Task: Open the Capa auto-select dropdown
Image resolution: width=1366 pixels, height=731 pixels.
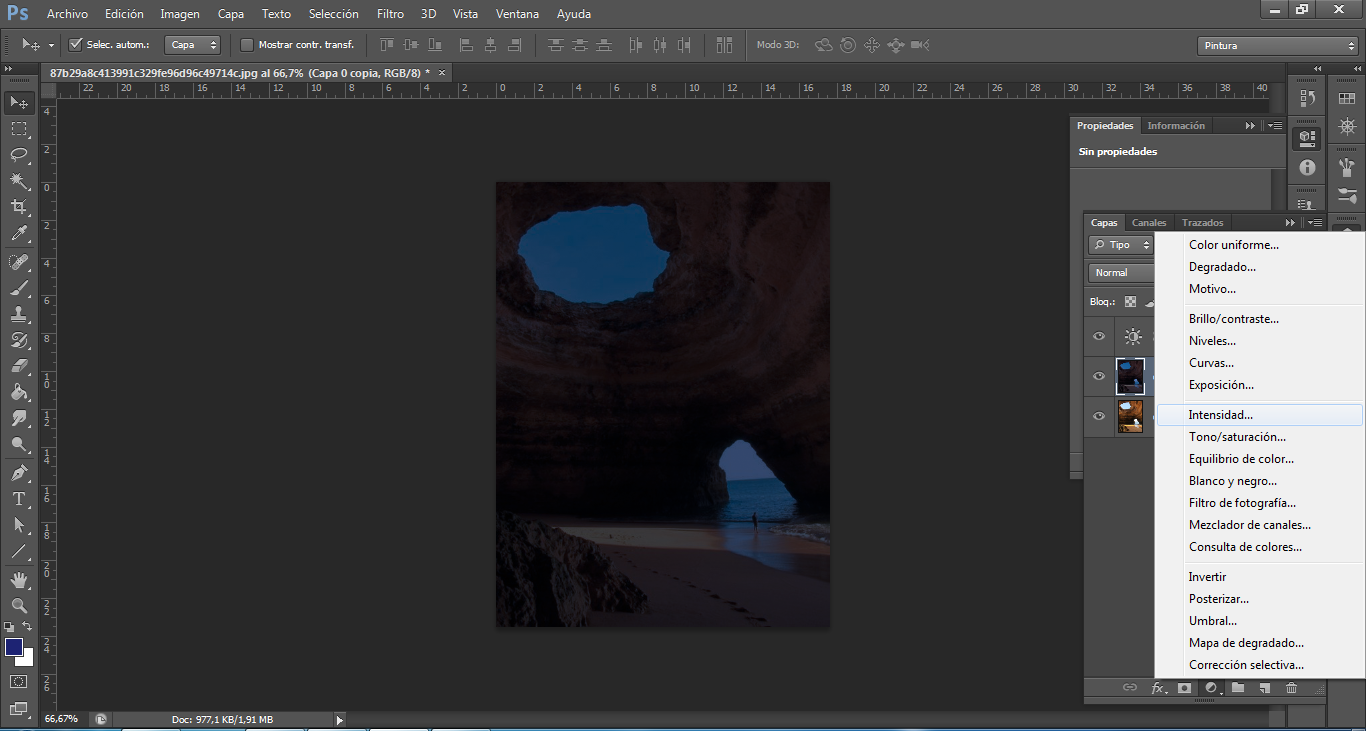Action: coord(193,45)
